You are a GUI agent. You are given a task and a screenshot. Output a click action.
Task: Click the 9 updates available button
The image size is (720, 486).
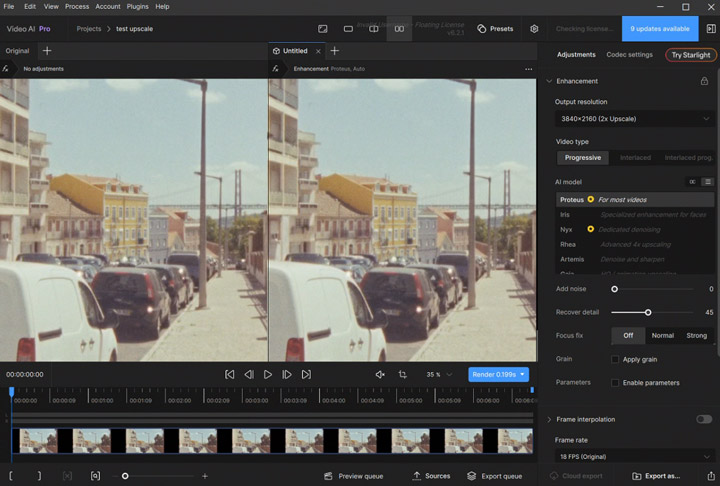pos(660,28)
